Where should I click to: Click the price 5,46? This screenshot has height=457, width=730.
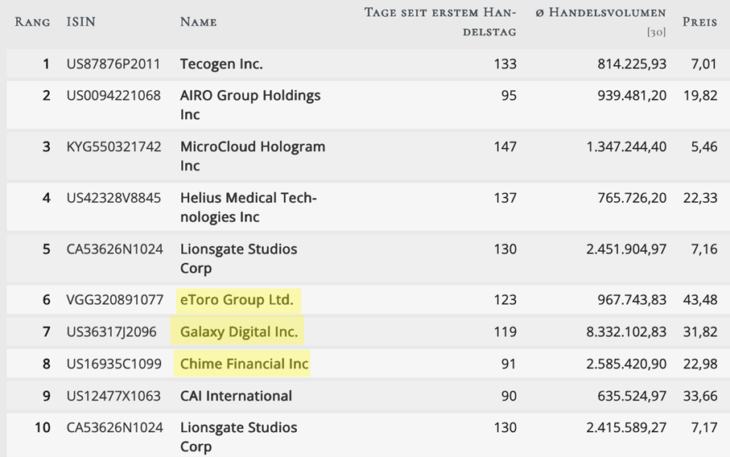[704, 147]
